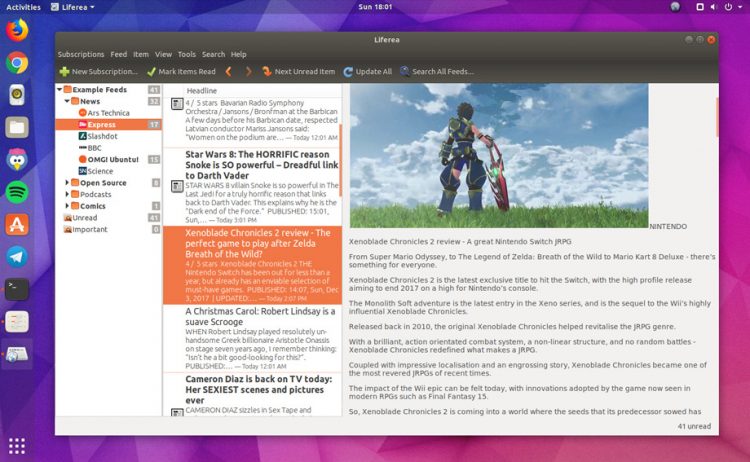
Task: Open the View menu
Action: coord(163,55)
